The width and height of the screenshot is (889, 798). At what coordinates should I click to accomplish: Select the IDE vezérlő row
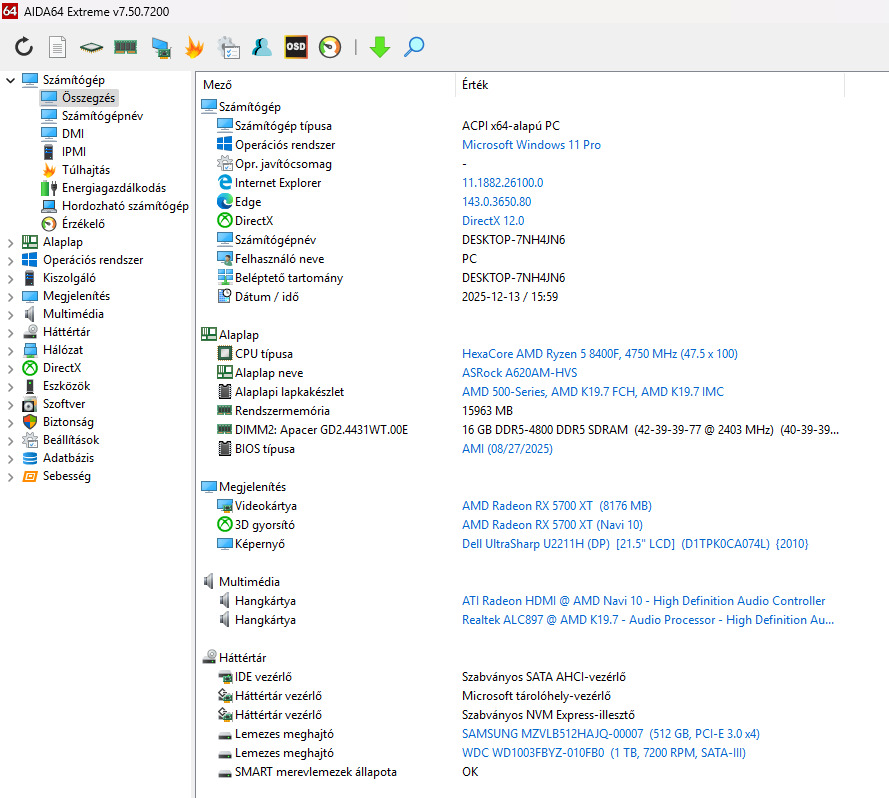(520, 677)
